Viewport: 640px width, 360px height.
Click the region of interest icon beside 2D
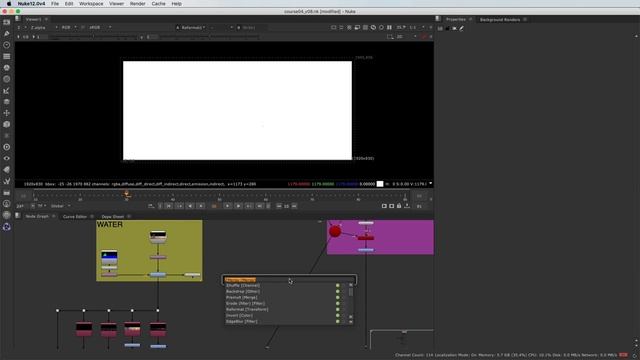[x=390, y=37]
